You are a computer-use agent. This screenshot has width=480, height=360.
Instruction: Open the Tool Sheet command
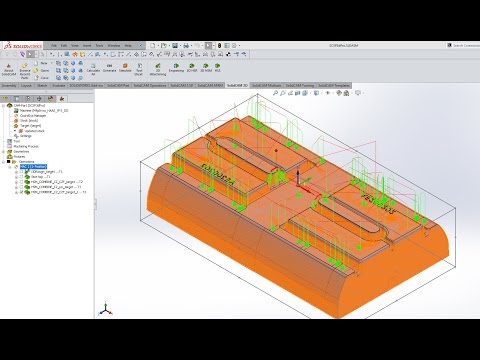pos(139,70)
